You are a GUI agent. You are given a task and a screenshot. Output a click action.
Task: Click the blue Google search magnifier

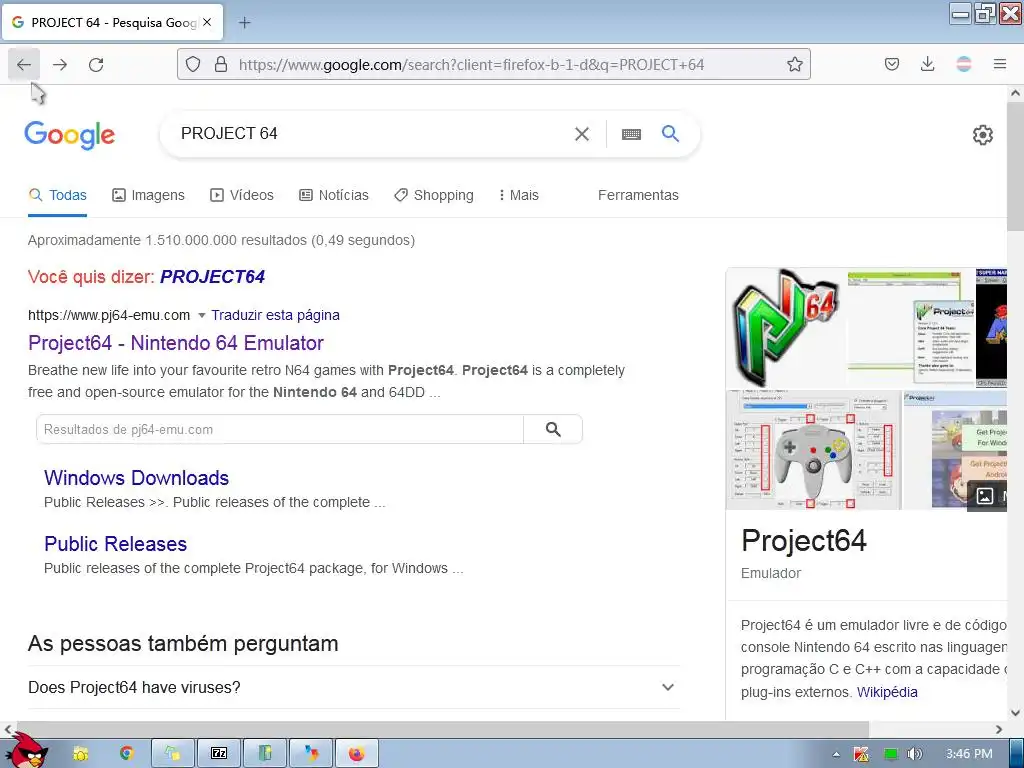670,134
